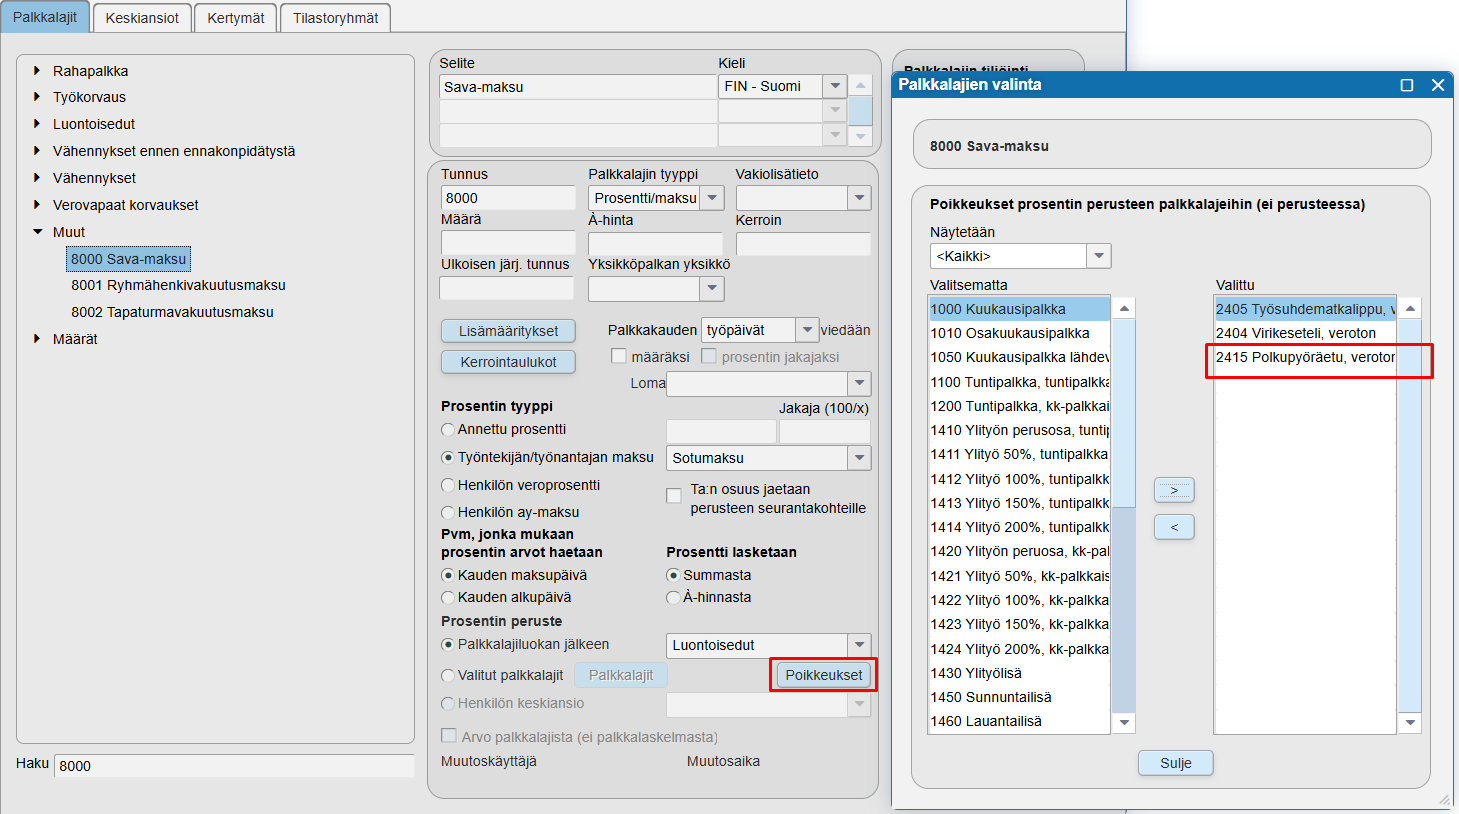The width and height of the screenshot is (1459, 814).
Task: Expand the Luontoisedut tree node
Action: tap(37, 124)
